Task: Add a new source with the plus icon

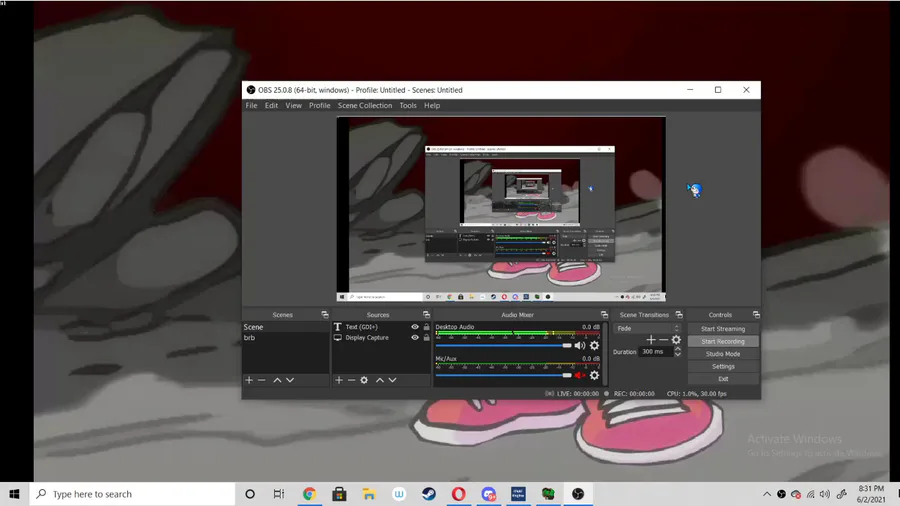Action: point(339,380)
